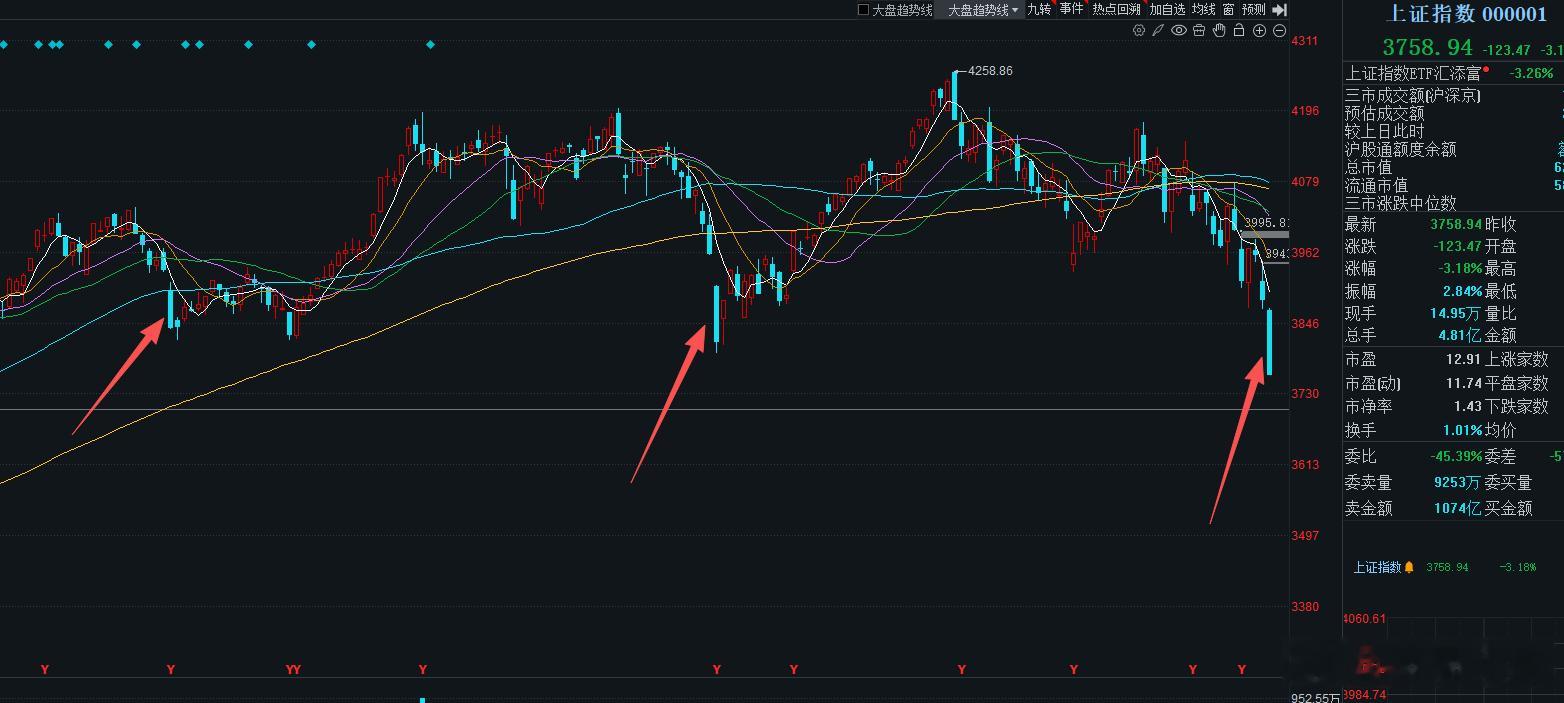1564x703 pixels.
Task: Click the 振幅 value 2.84%
Action: (x=1461, y=291)
